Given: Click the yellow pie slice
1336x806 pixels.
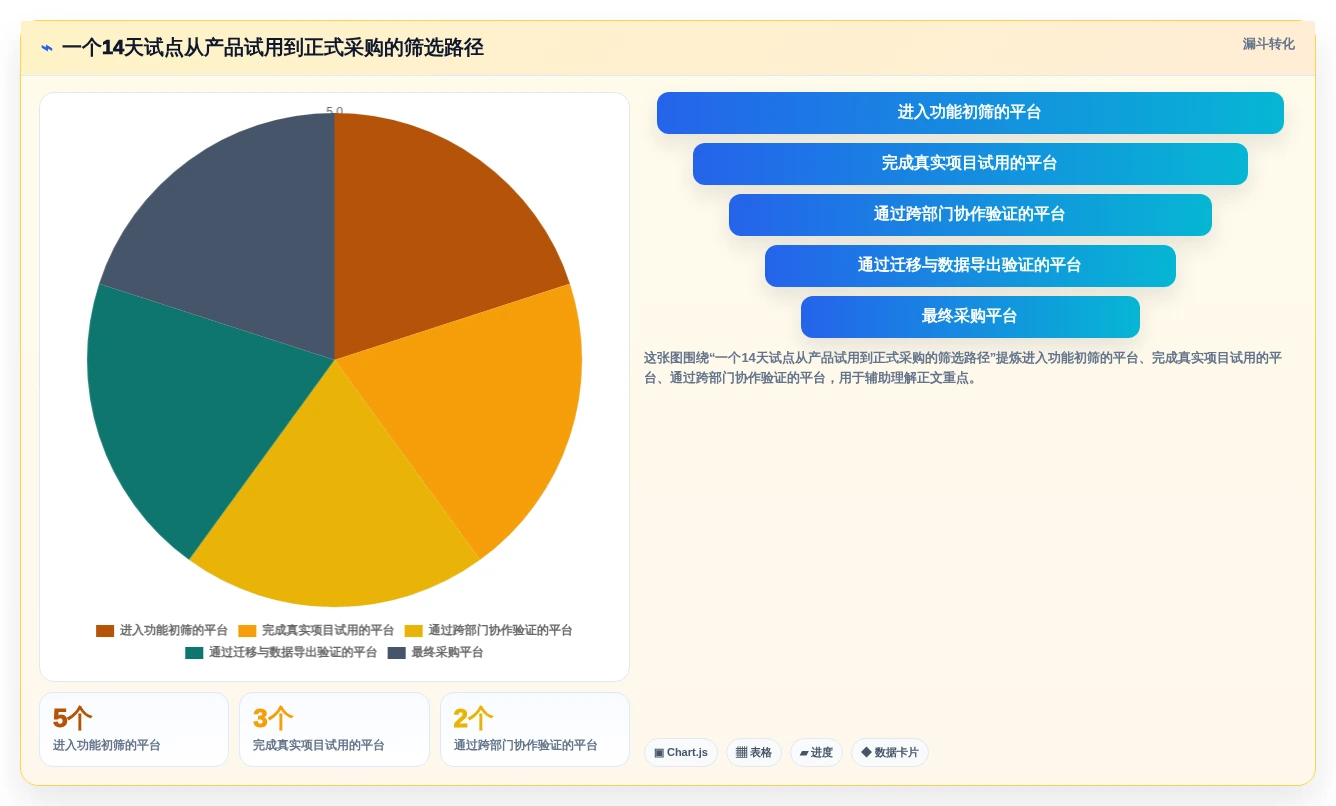Looking at the screenshot, I should [x=335, y=510].
